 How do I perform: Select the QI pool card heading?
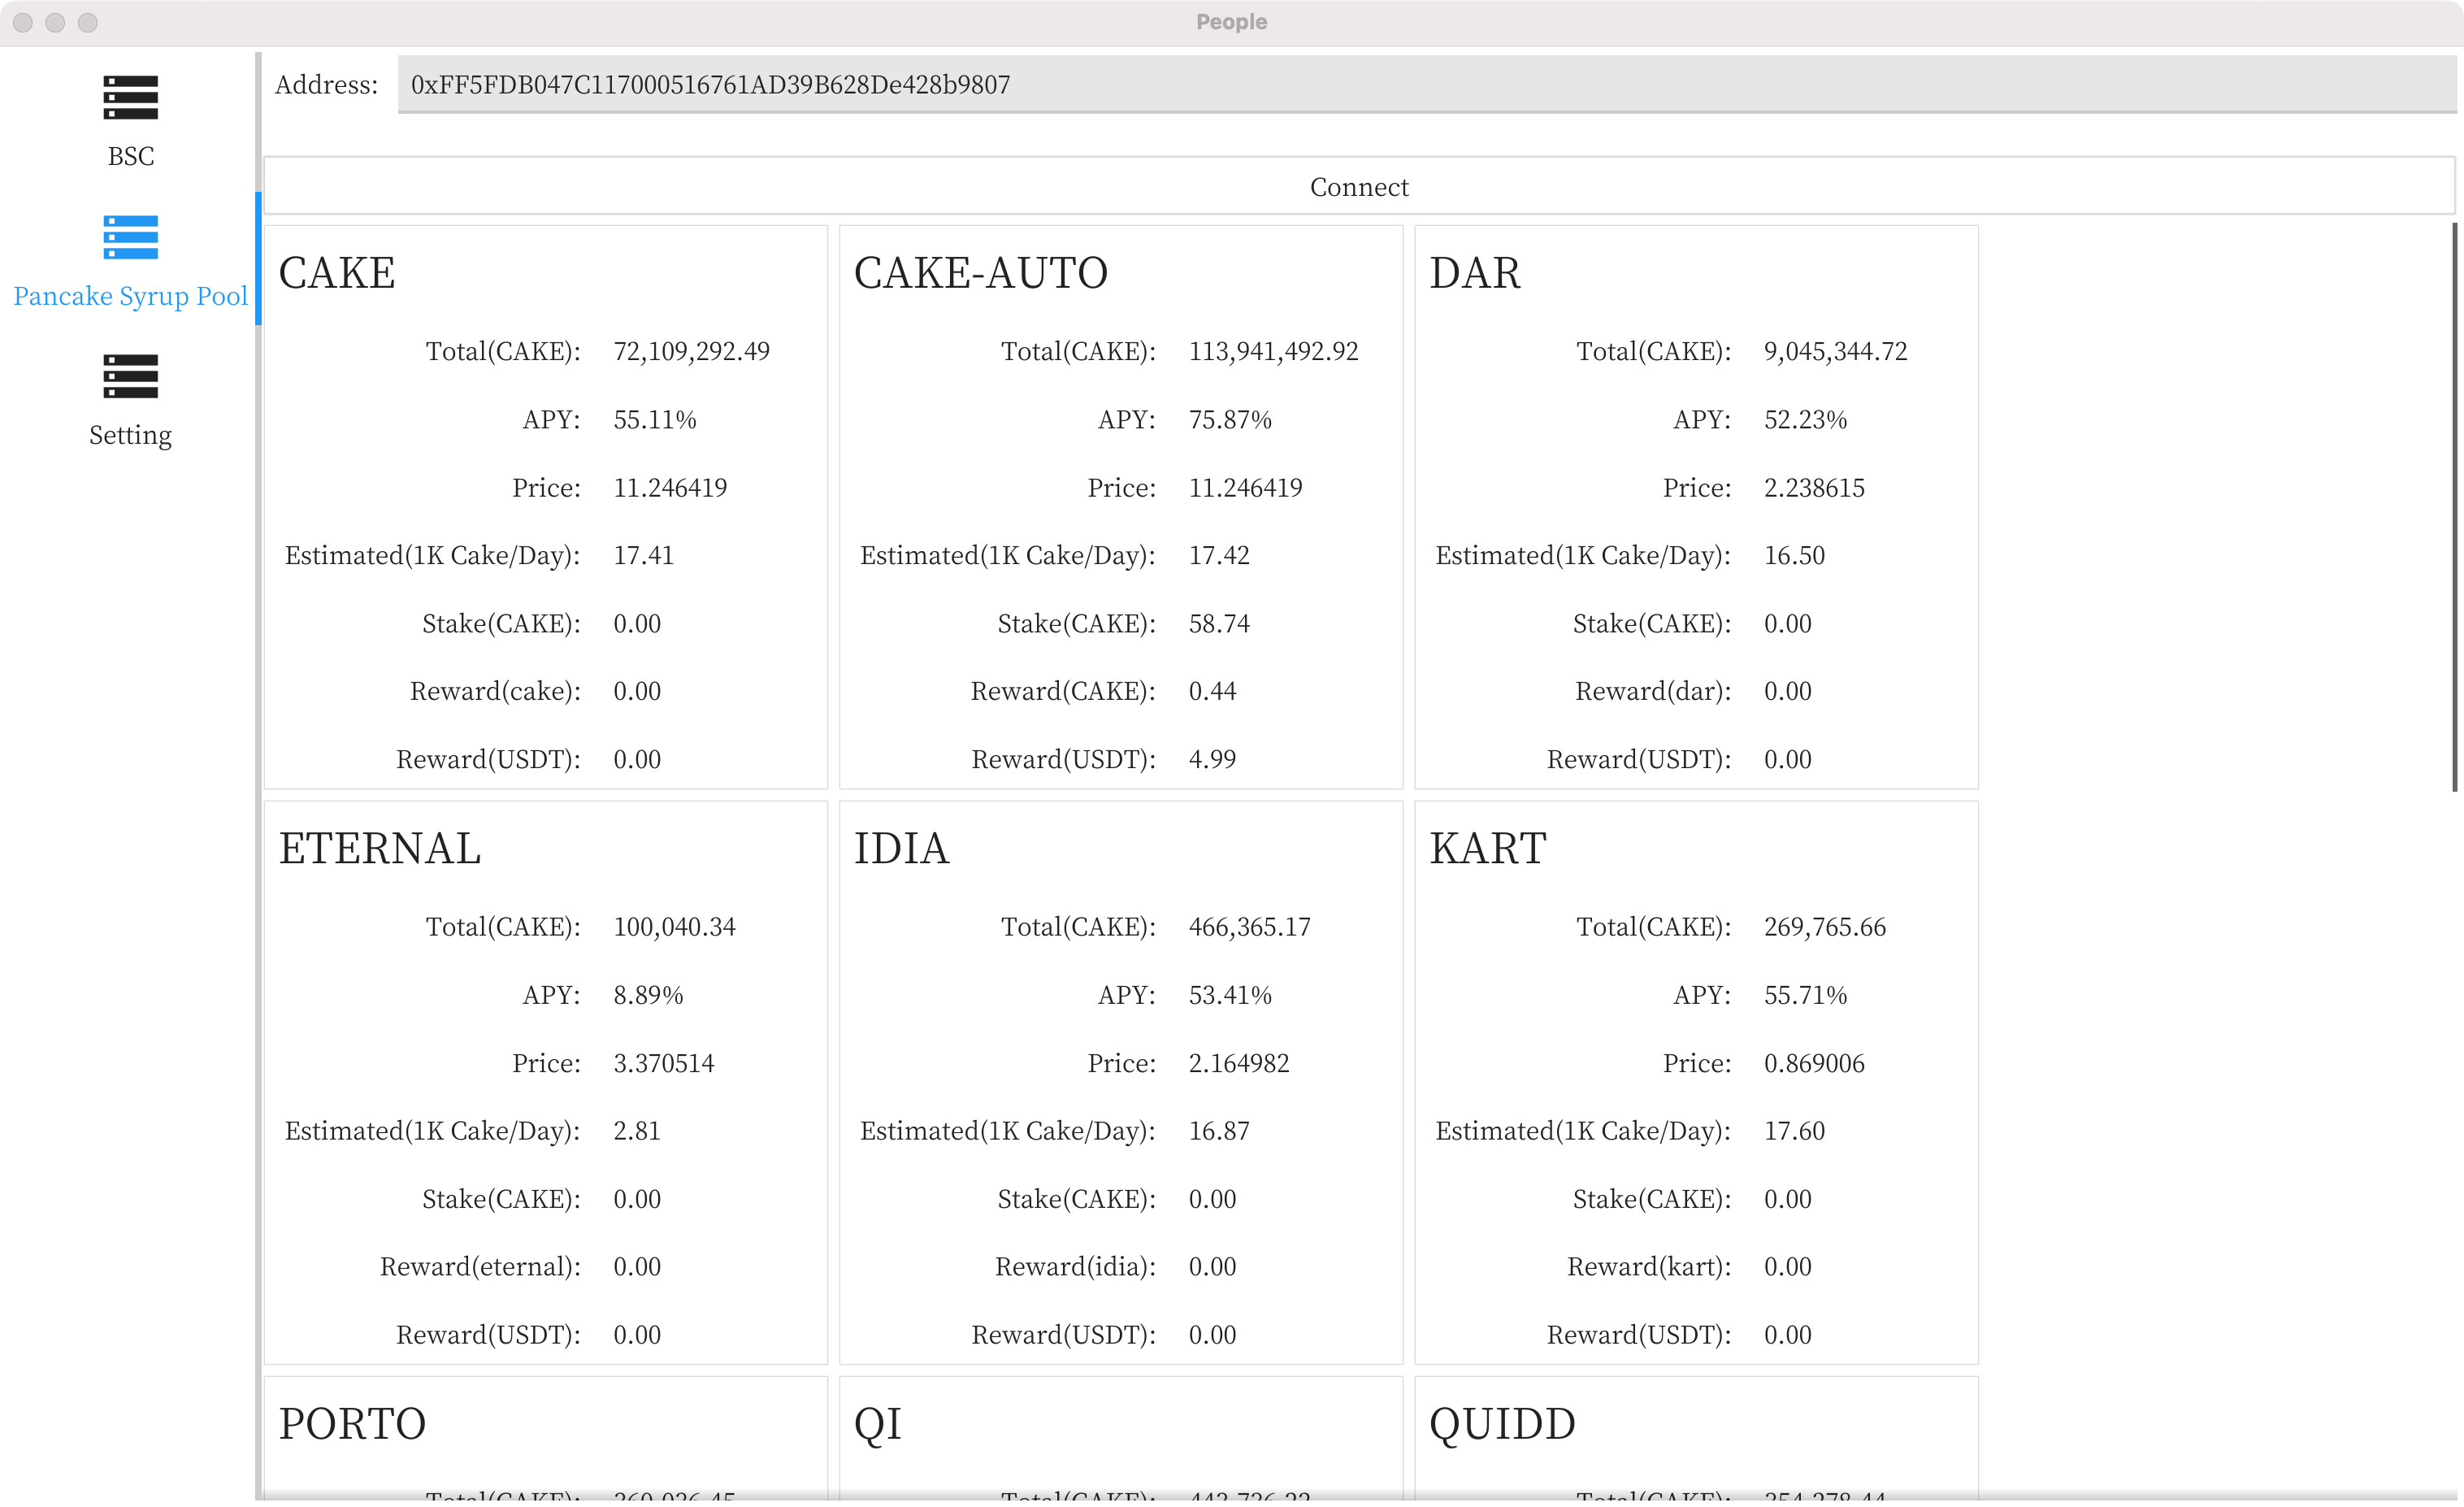(x=877, y=1423)
